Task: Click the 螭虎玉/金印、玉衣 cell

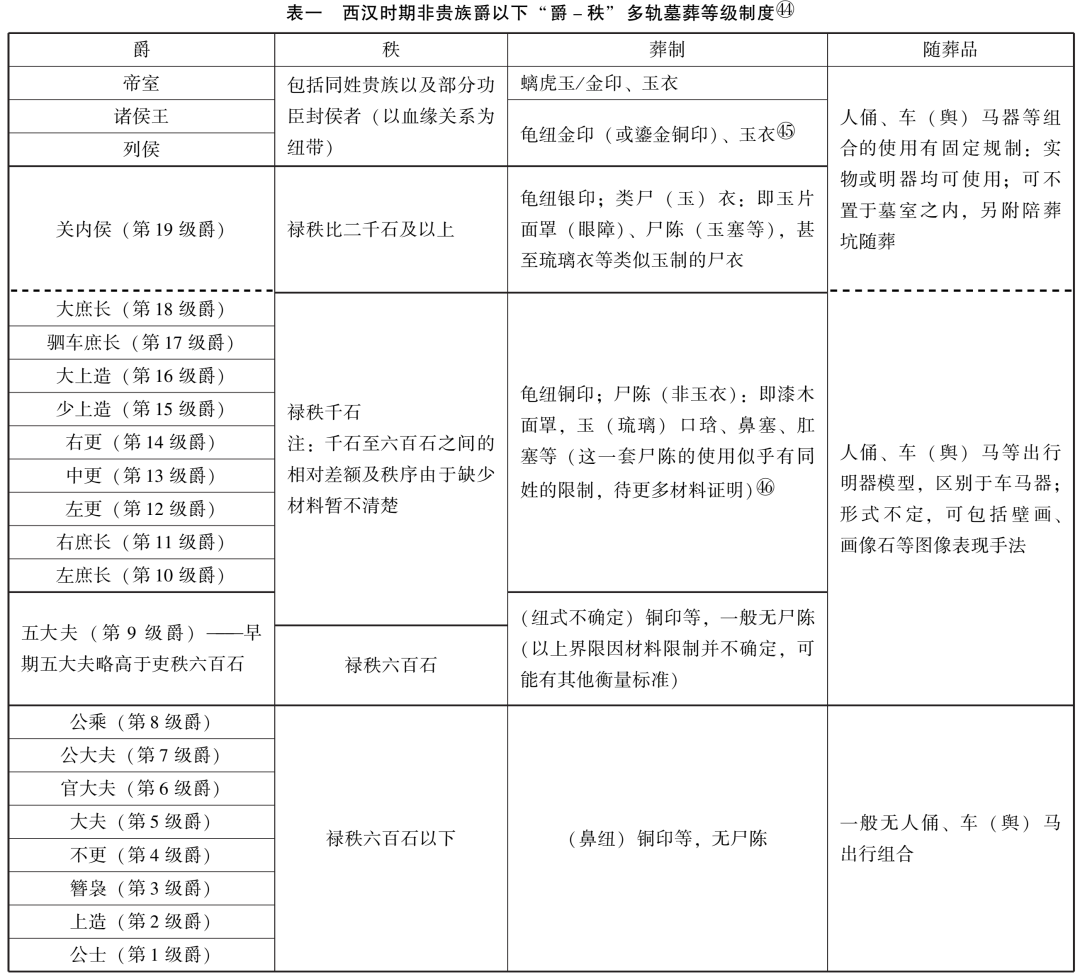Action: [x=667, y=83]
